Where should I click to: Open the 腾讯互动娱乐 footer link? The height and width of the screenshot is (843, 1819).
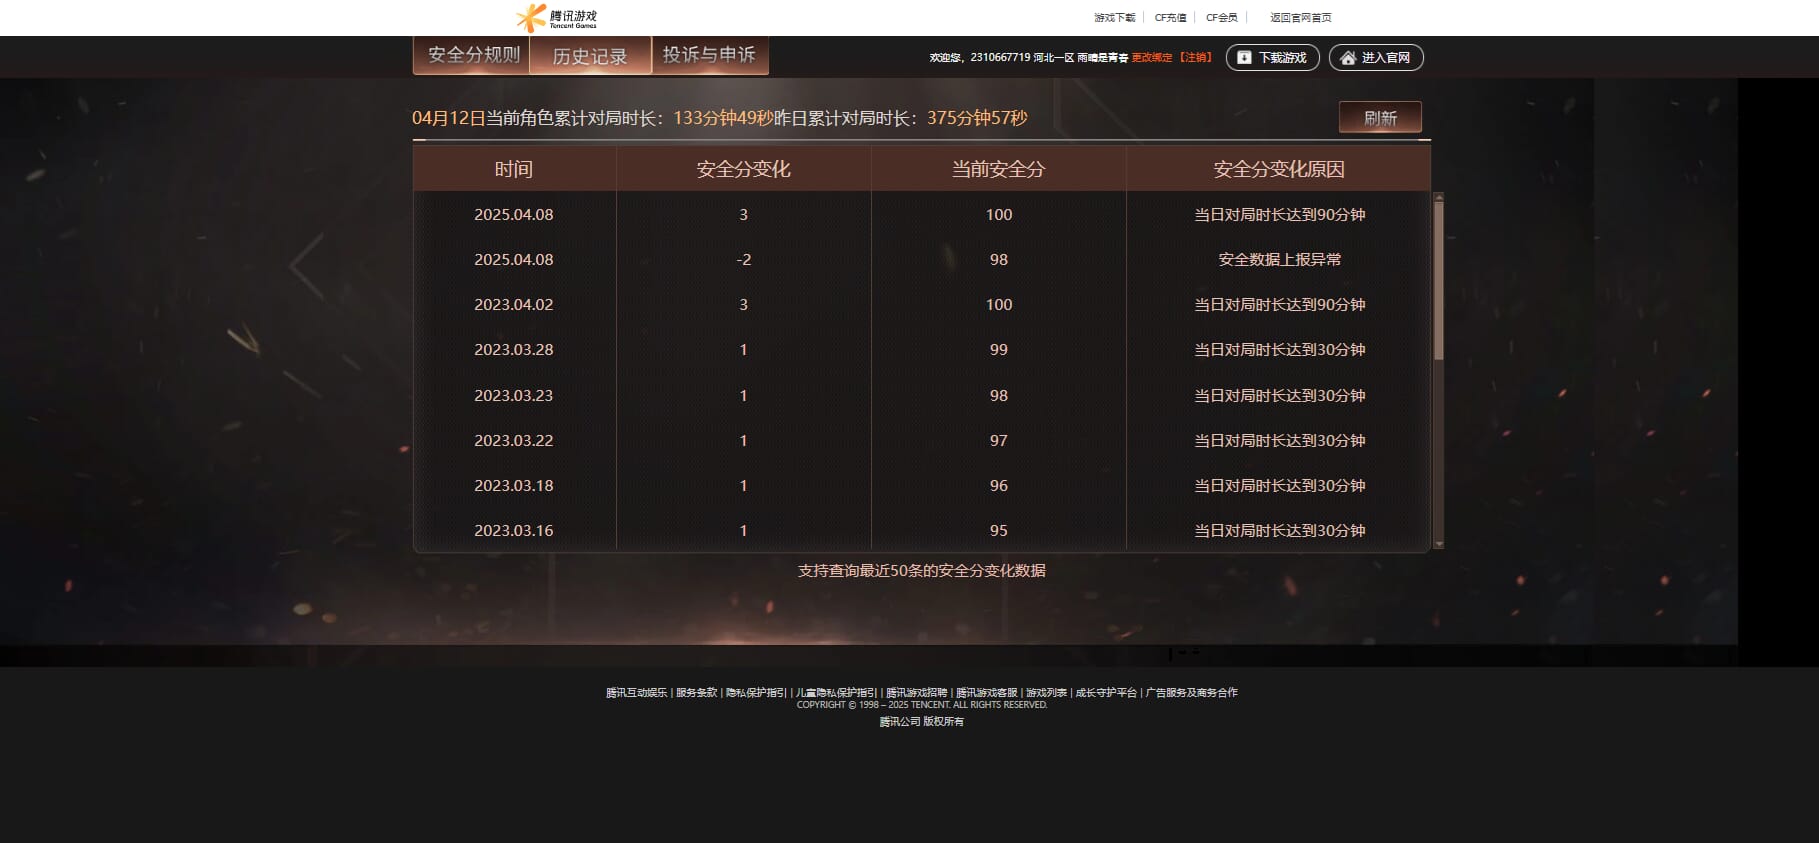click(636, 693)
